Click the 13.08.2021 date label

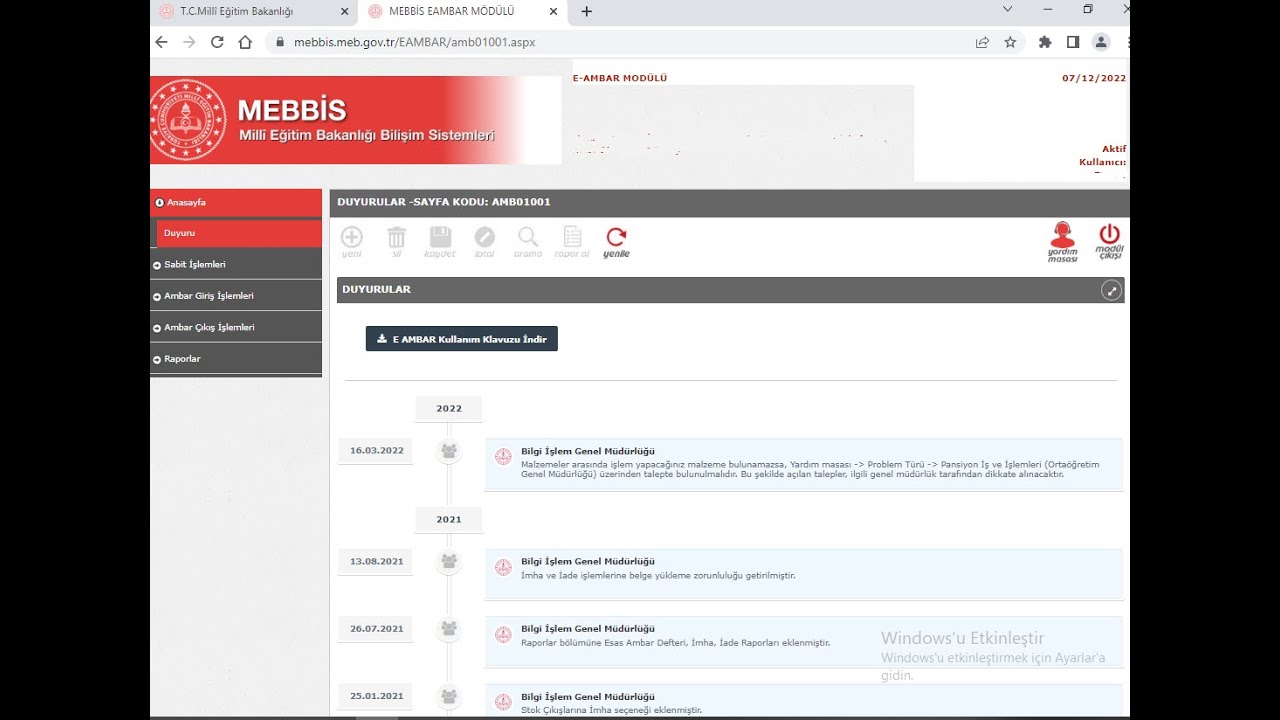[x=376, y=561]
